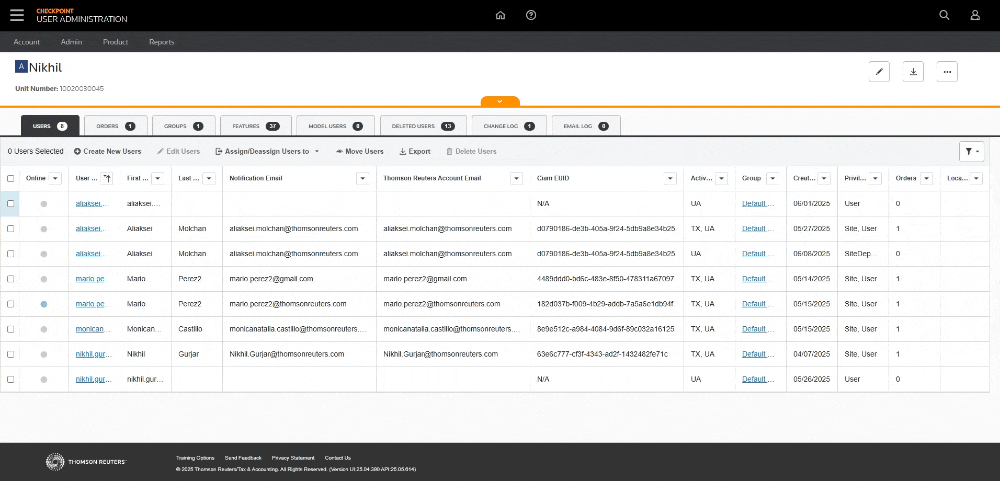The height and width of the screenshot is (481, 1000).
Task: Open Ciam EUID column filter dropdown
Action: [x=670, y=179]
